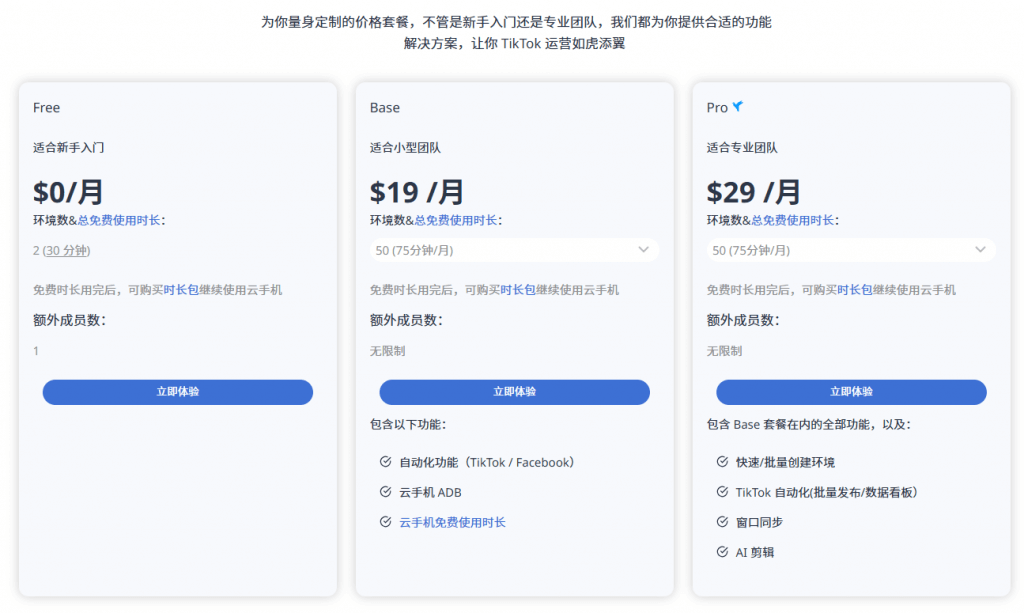The width and height of the screenshot is (1024, 613).
Task: Expand the Pro plan environment count dropdown
Action: (850, 250)
